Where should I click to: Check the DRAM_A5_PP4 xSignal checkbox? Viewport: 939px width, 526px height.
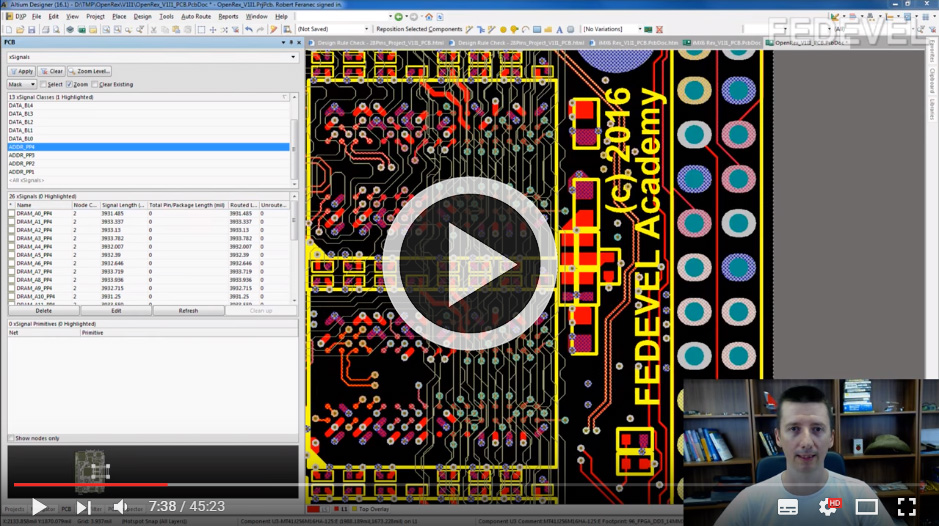11,255
